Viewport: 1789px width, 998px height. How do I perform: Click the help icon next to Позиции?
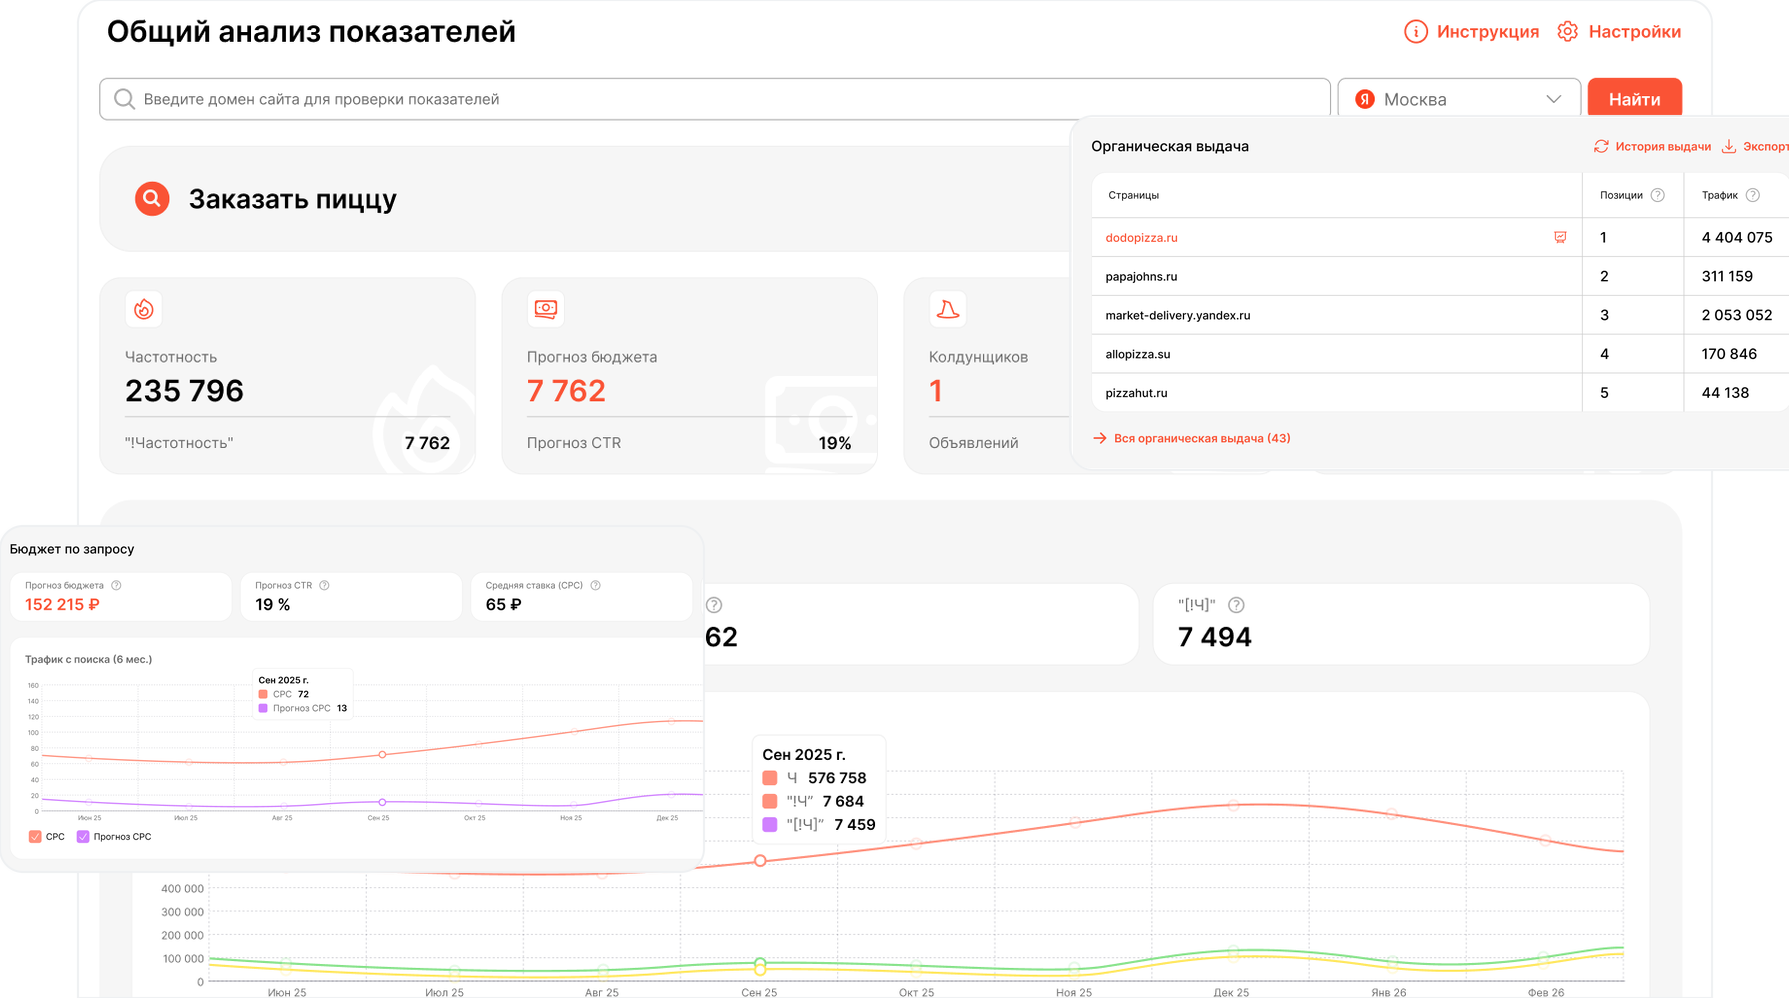pyautogui.click(x=1658, y=195)
